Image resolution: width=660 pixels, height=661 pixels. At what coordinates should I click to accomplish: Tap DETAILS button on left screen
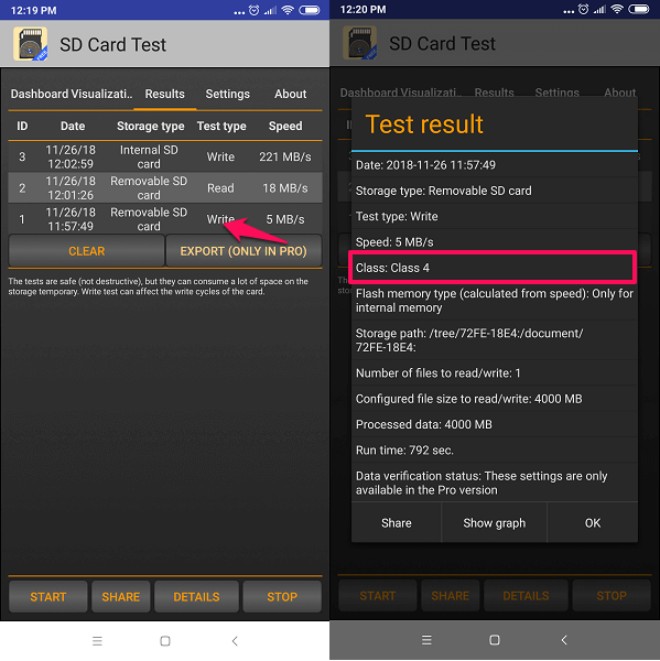(x=196, y=597)
